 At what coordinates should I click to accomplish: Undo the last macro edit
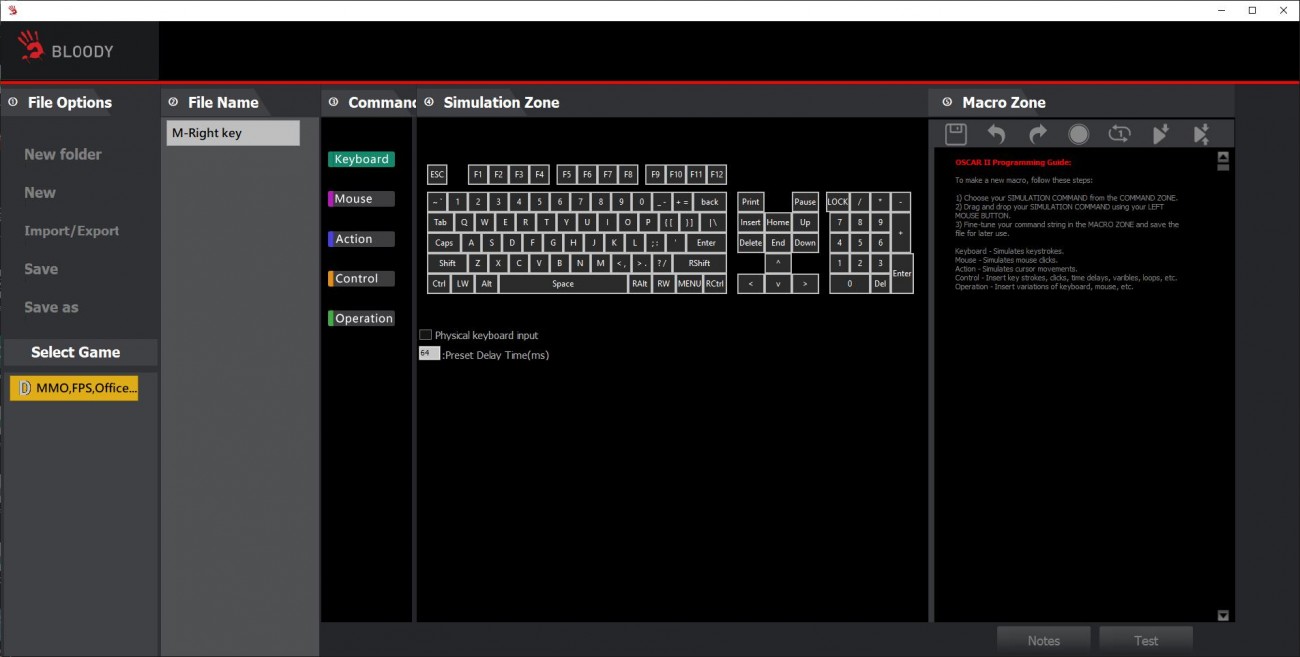(996, 134)
